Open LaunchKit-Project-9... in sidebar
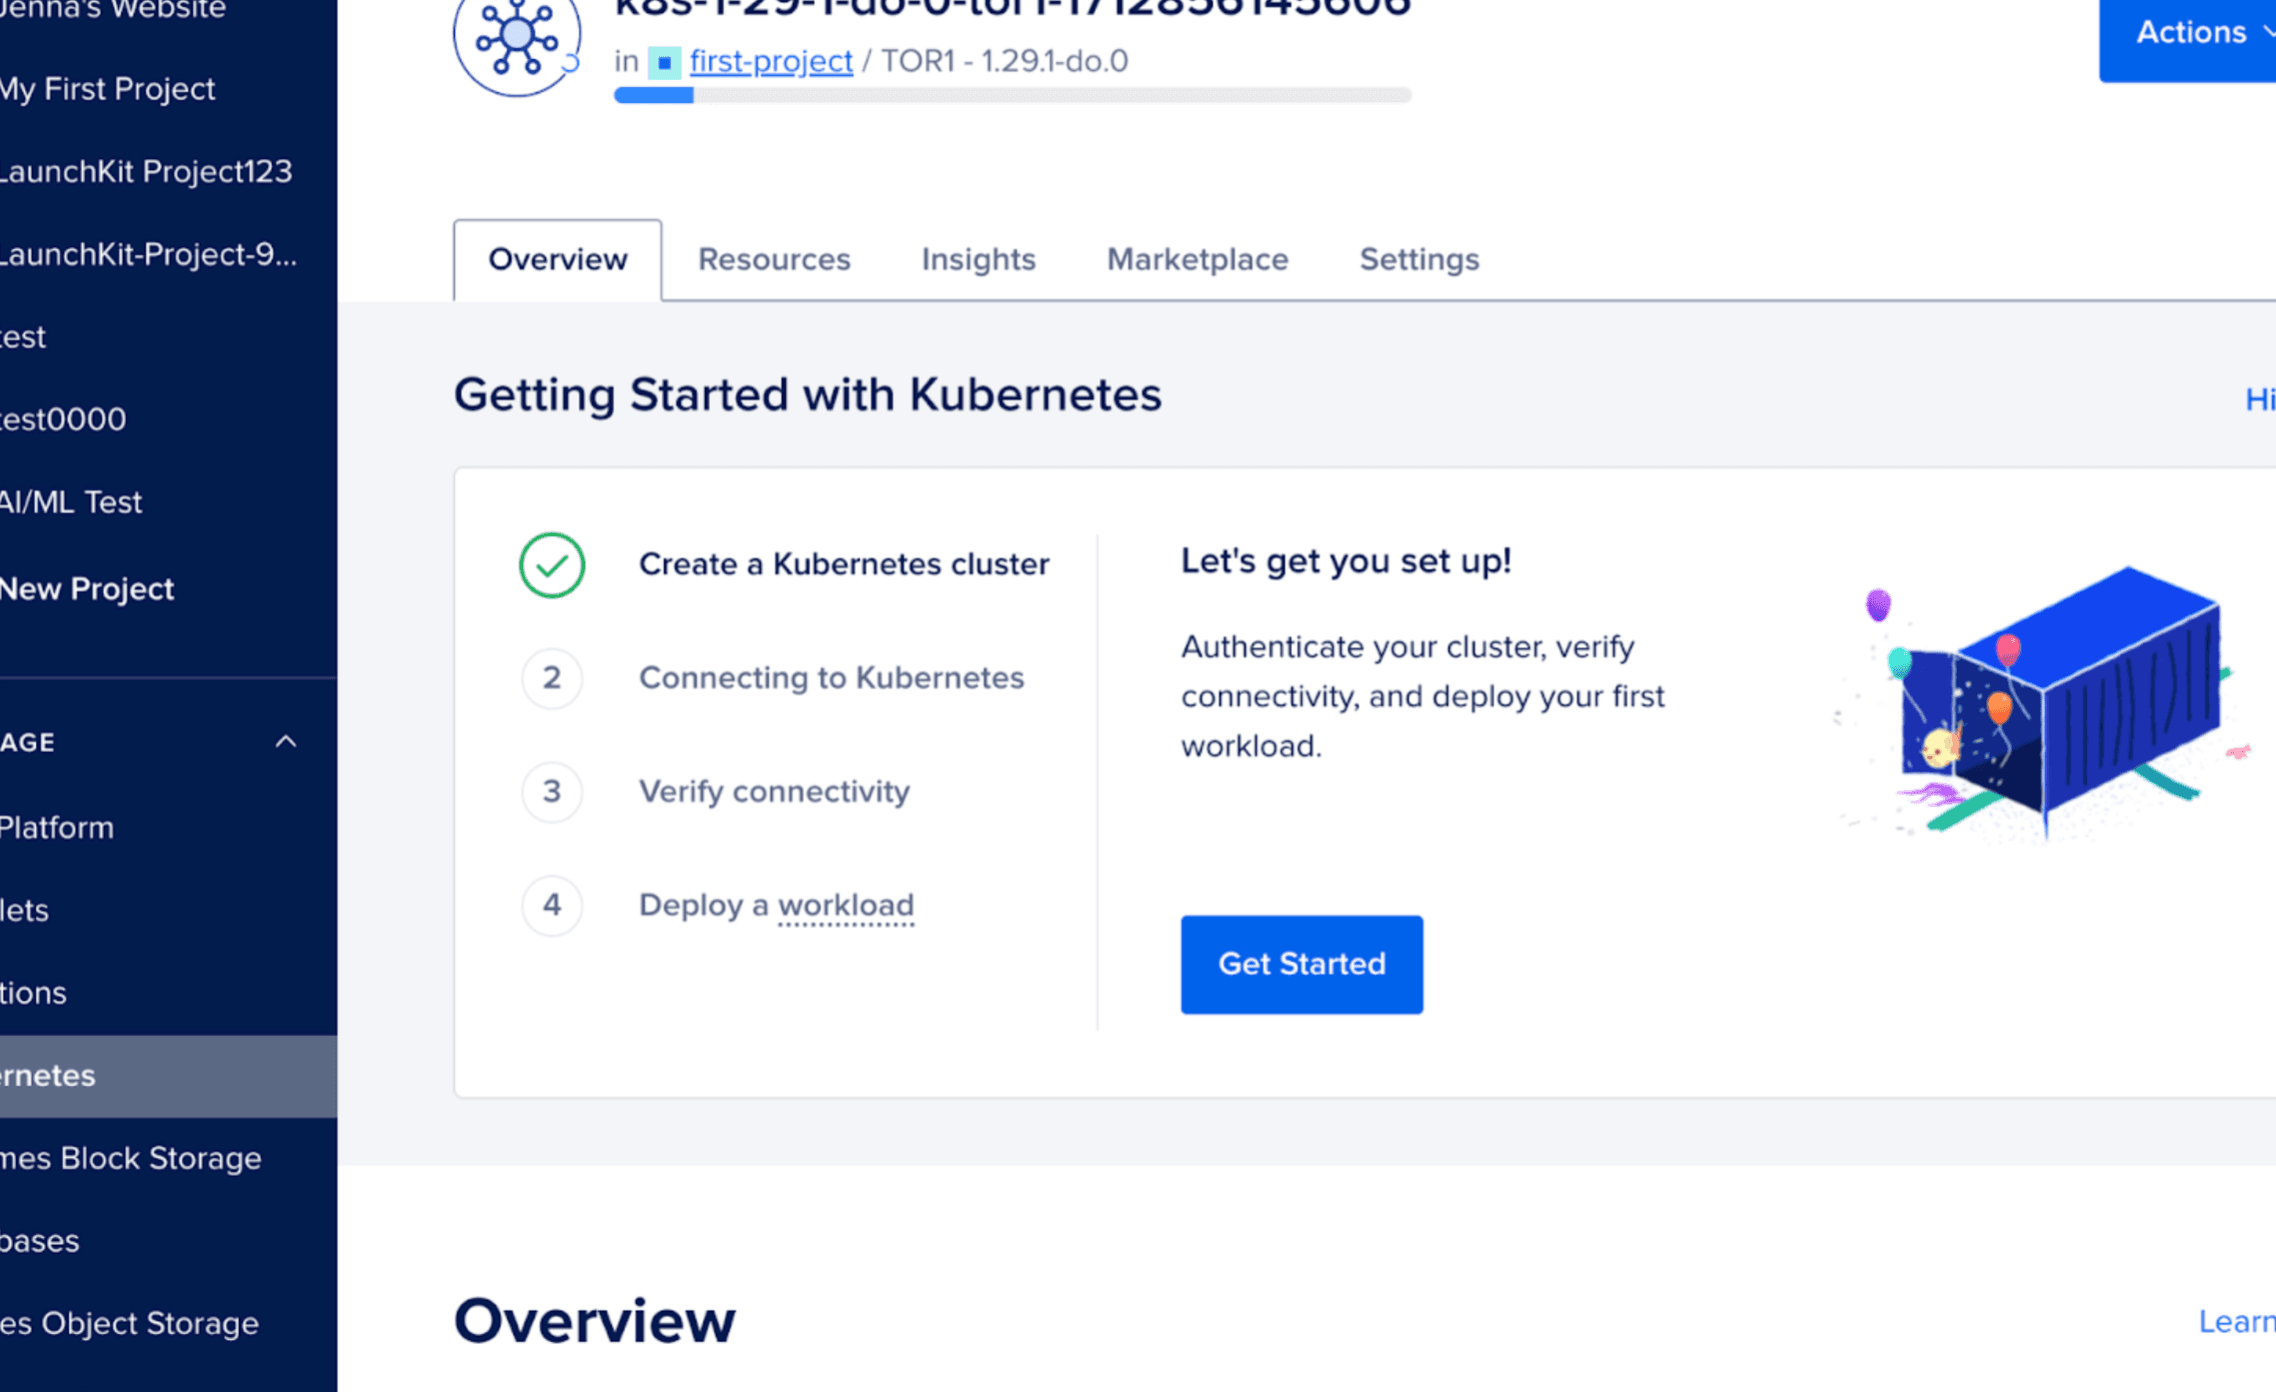This screenshot has height=1392, width=2276. [x=148, y=254]
